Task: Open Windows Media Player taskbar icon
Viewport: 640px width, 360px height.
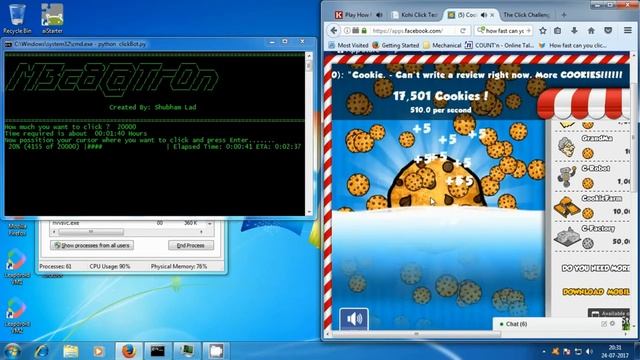Action: [x=98, y=351]
